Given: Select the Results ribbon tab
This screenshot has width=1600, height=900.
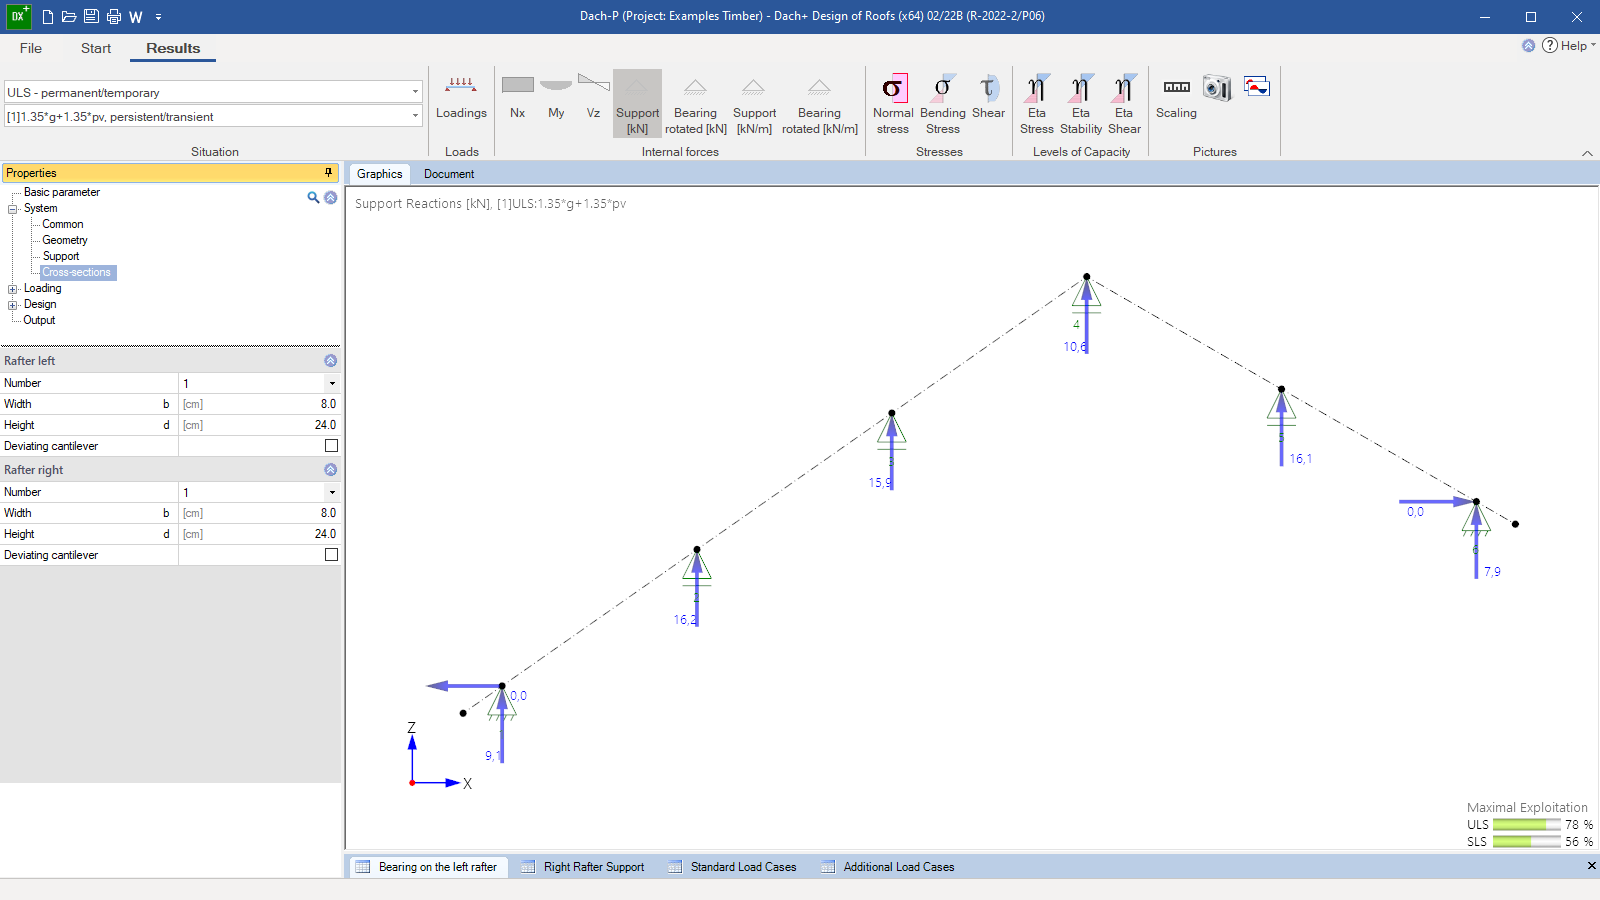Looking at the screenshot, I should pos(173,48).
